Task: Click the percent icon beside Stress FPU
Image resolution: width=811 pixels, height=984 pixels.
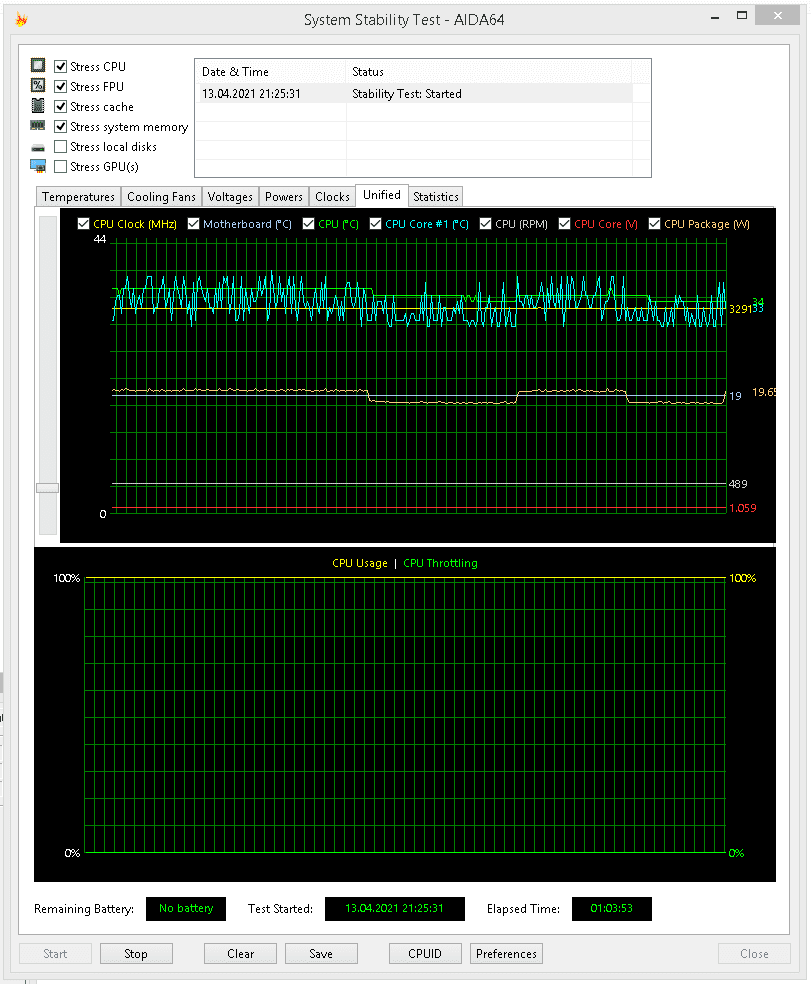Action: pos(38,85)
